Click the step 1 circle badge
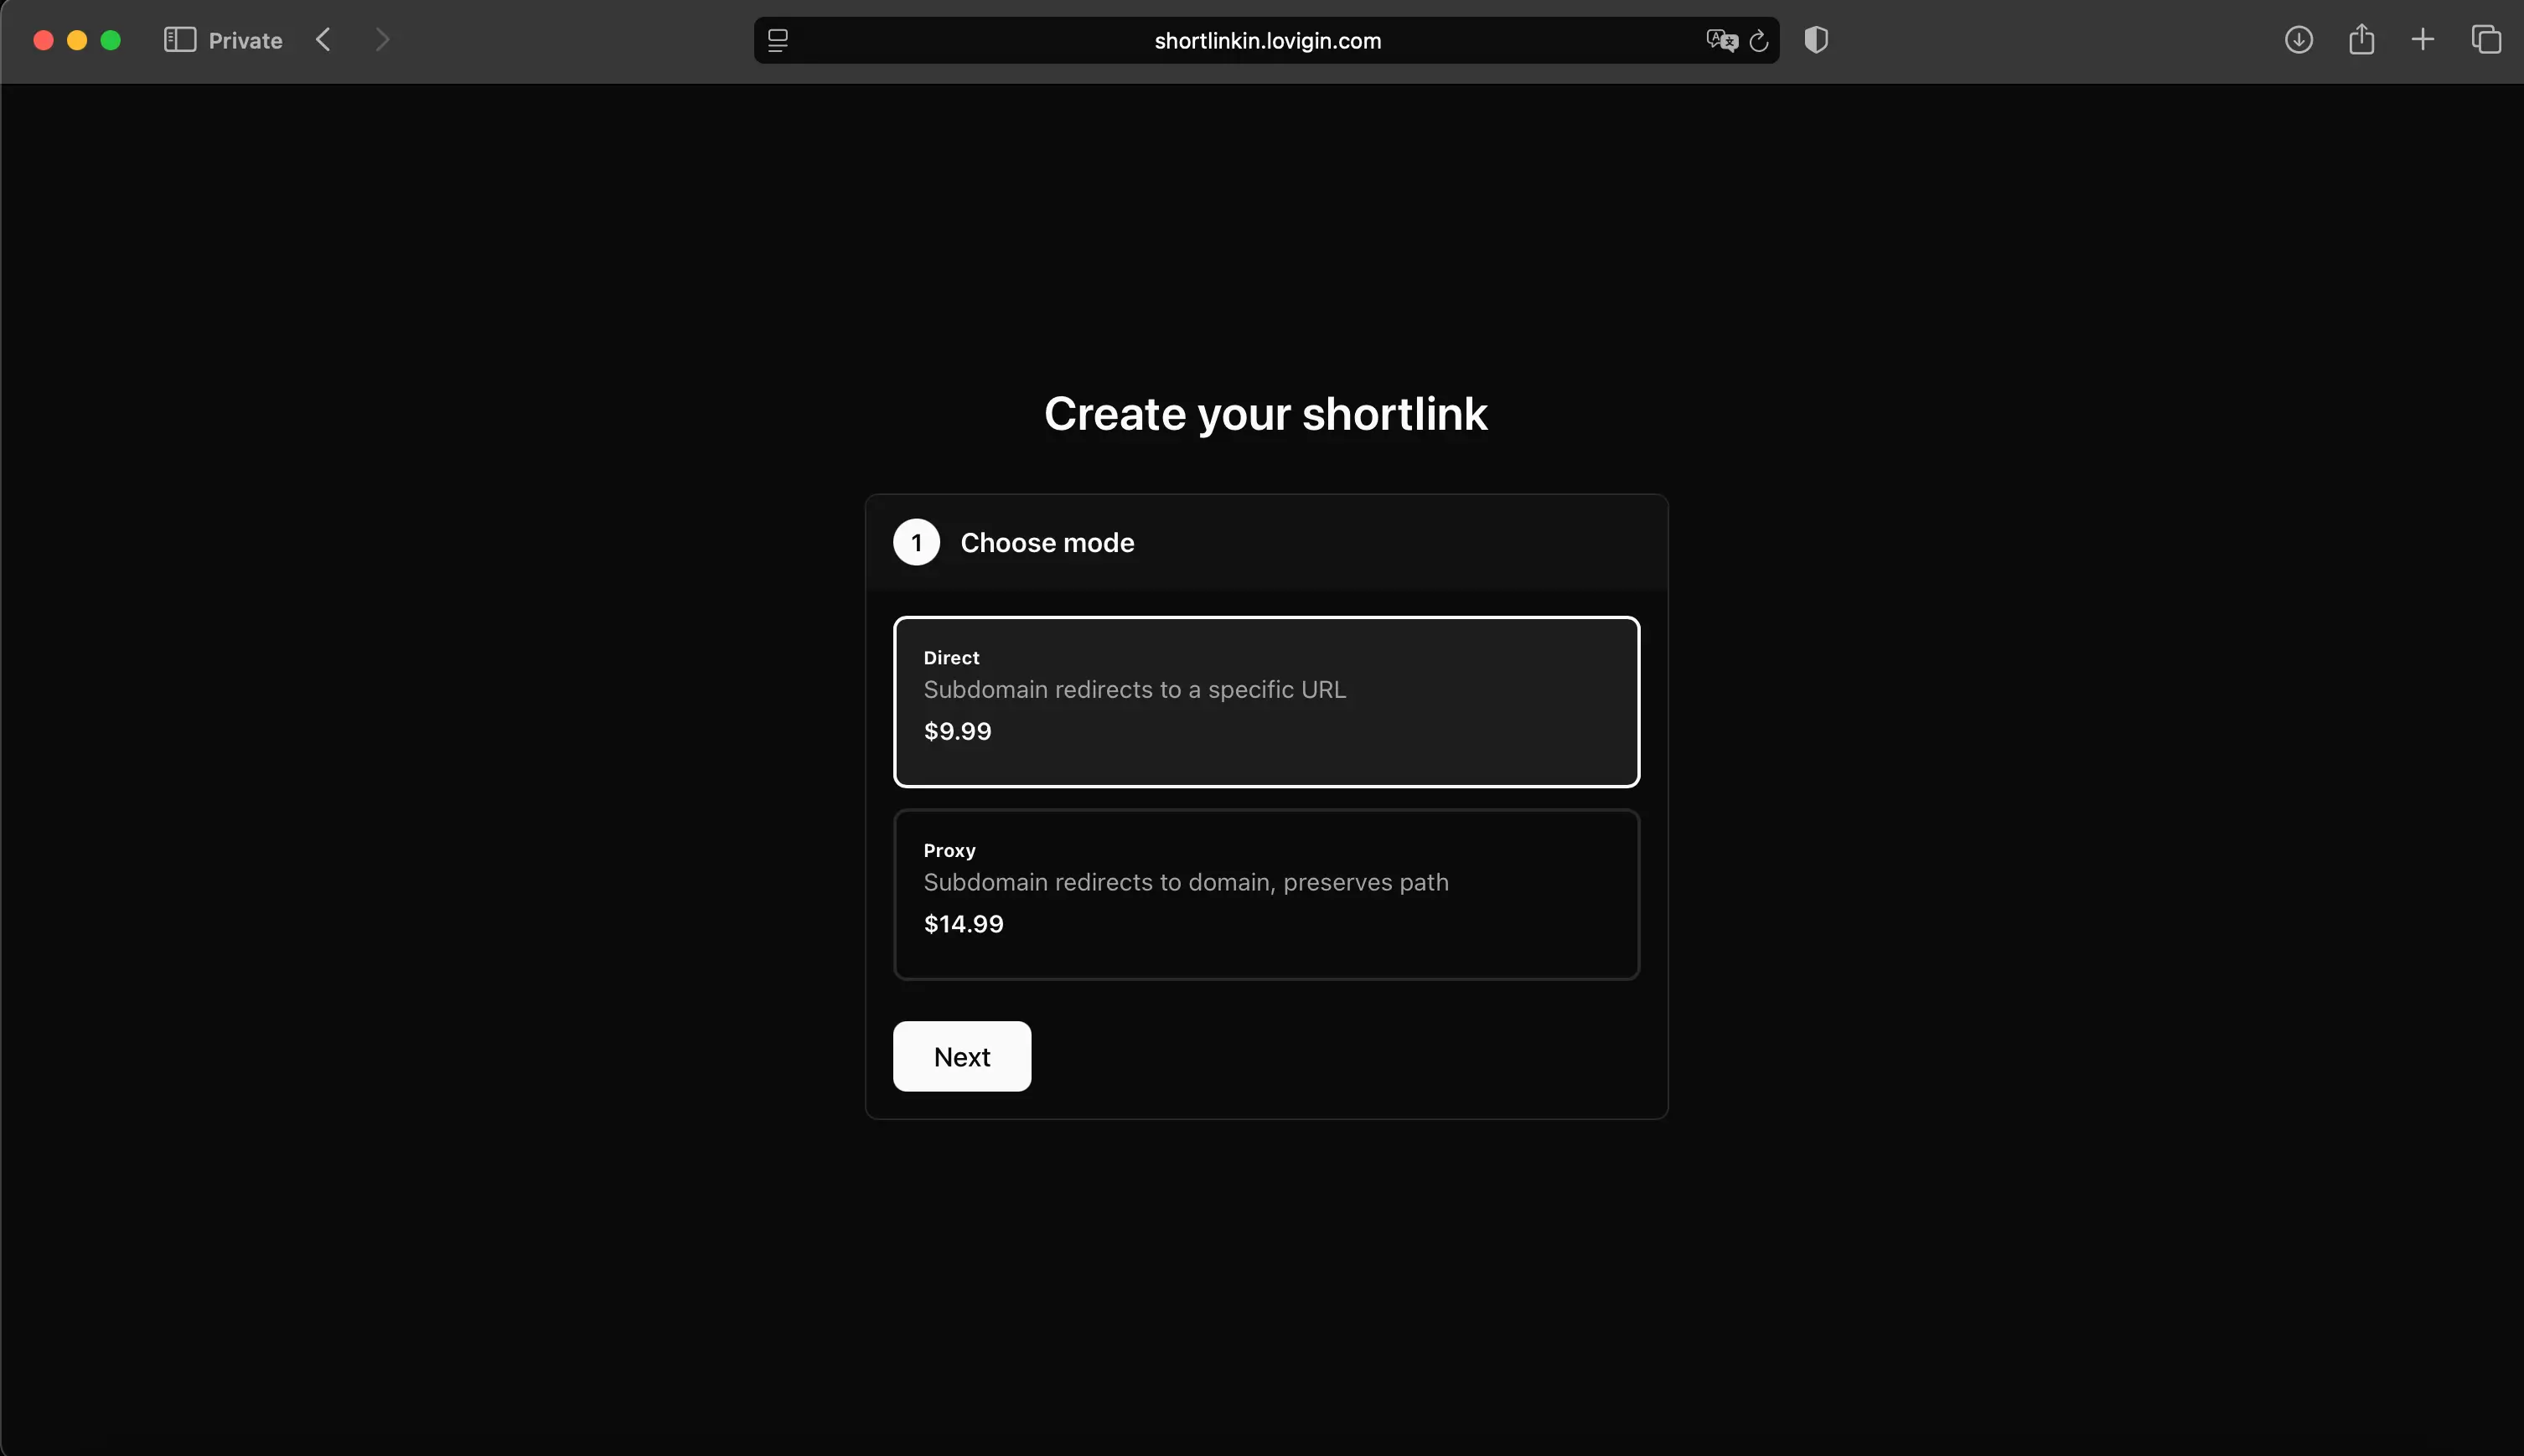 (915, 542)
